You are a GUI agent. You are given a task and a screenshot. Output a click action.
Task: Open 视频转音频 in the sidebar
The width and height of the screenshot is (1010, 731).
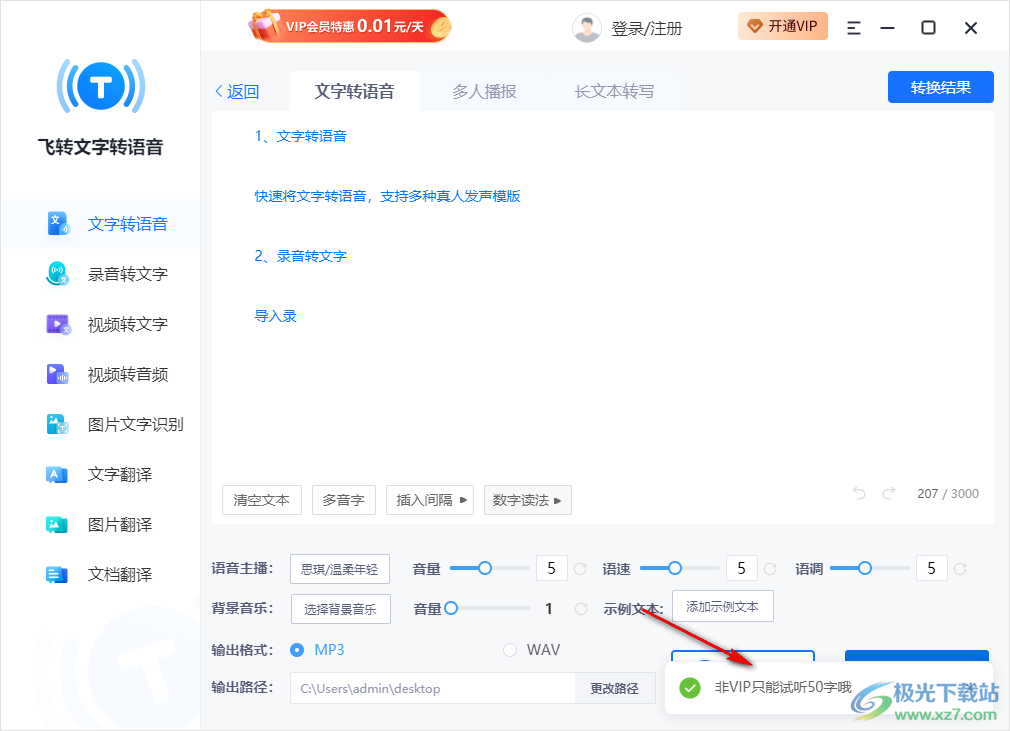click(100, 375)
